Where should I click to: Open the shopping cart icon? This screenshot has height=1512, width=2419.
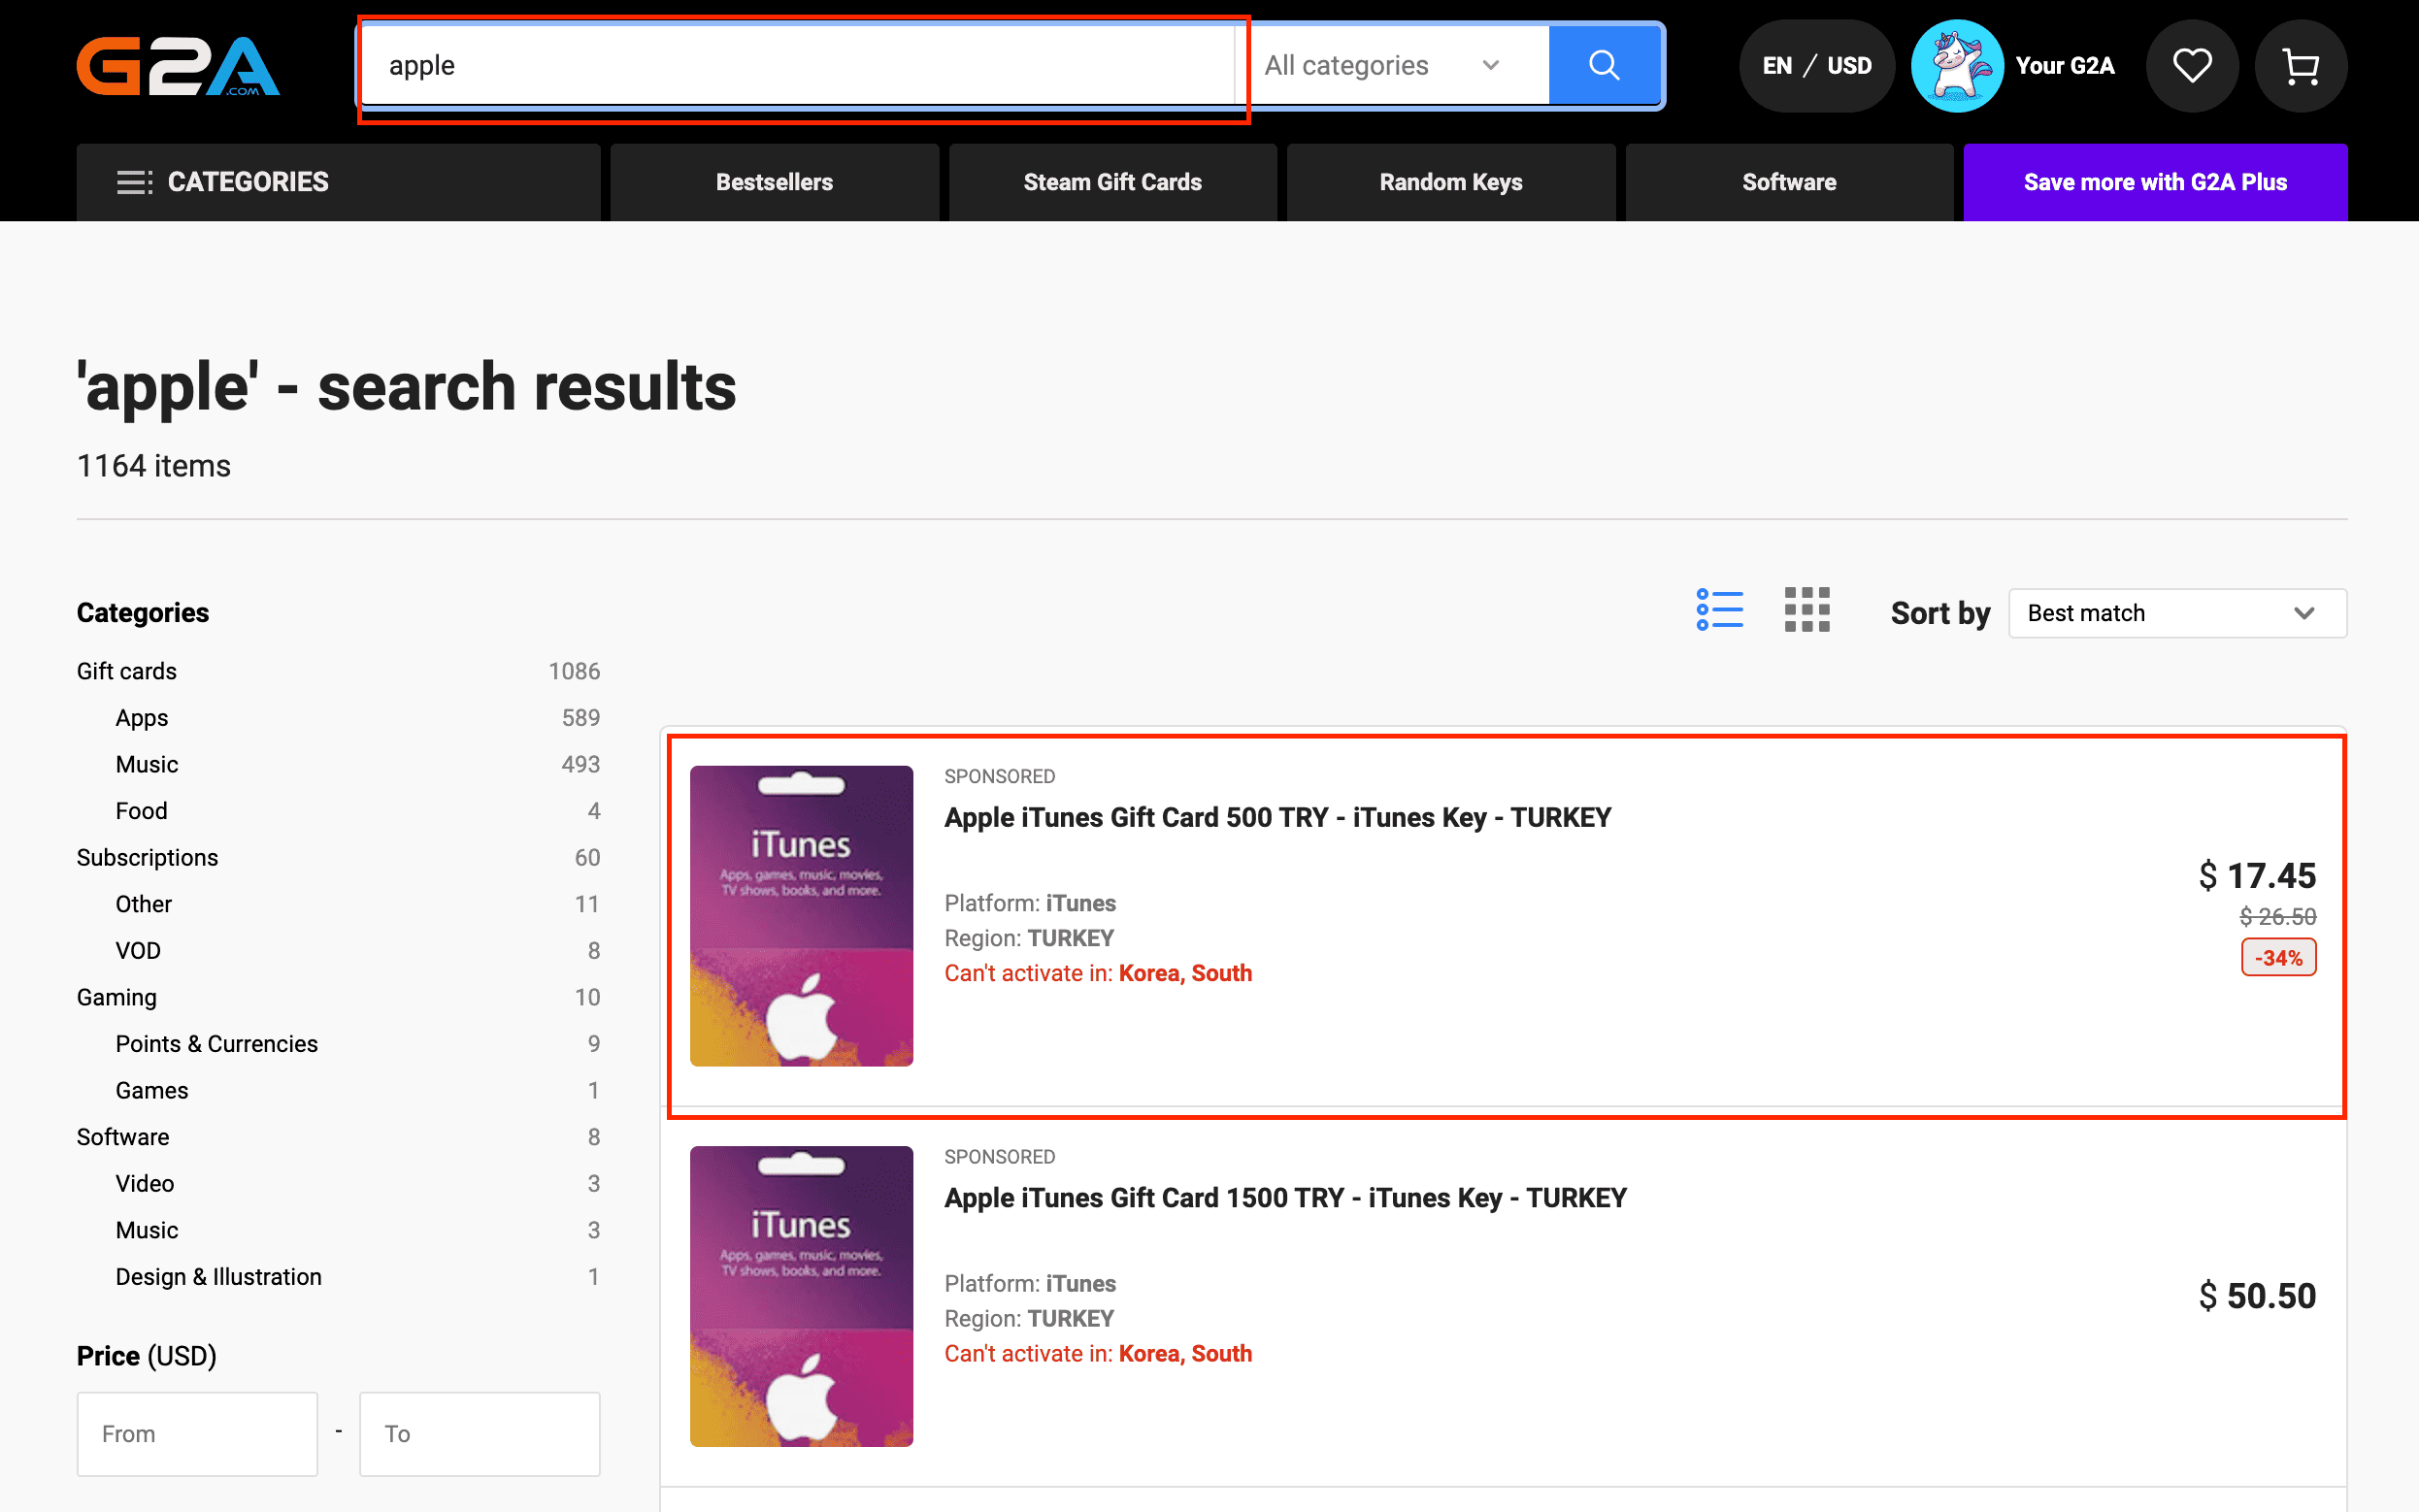[x=2300, y=66]
